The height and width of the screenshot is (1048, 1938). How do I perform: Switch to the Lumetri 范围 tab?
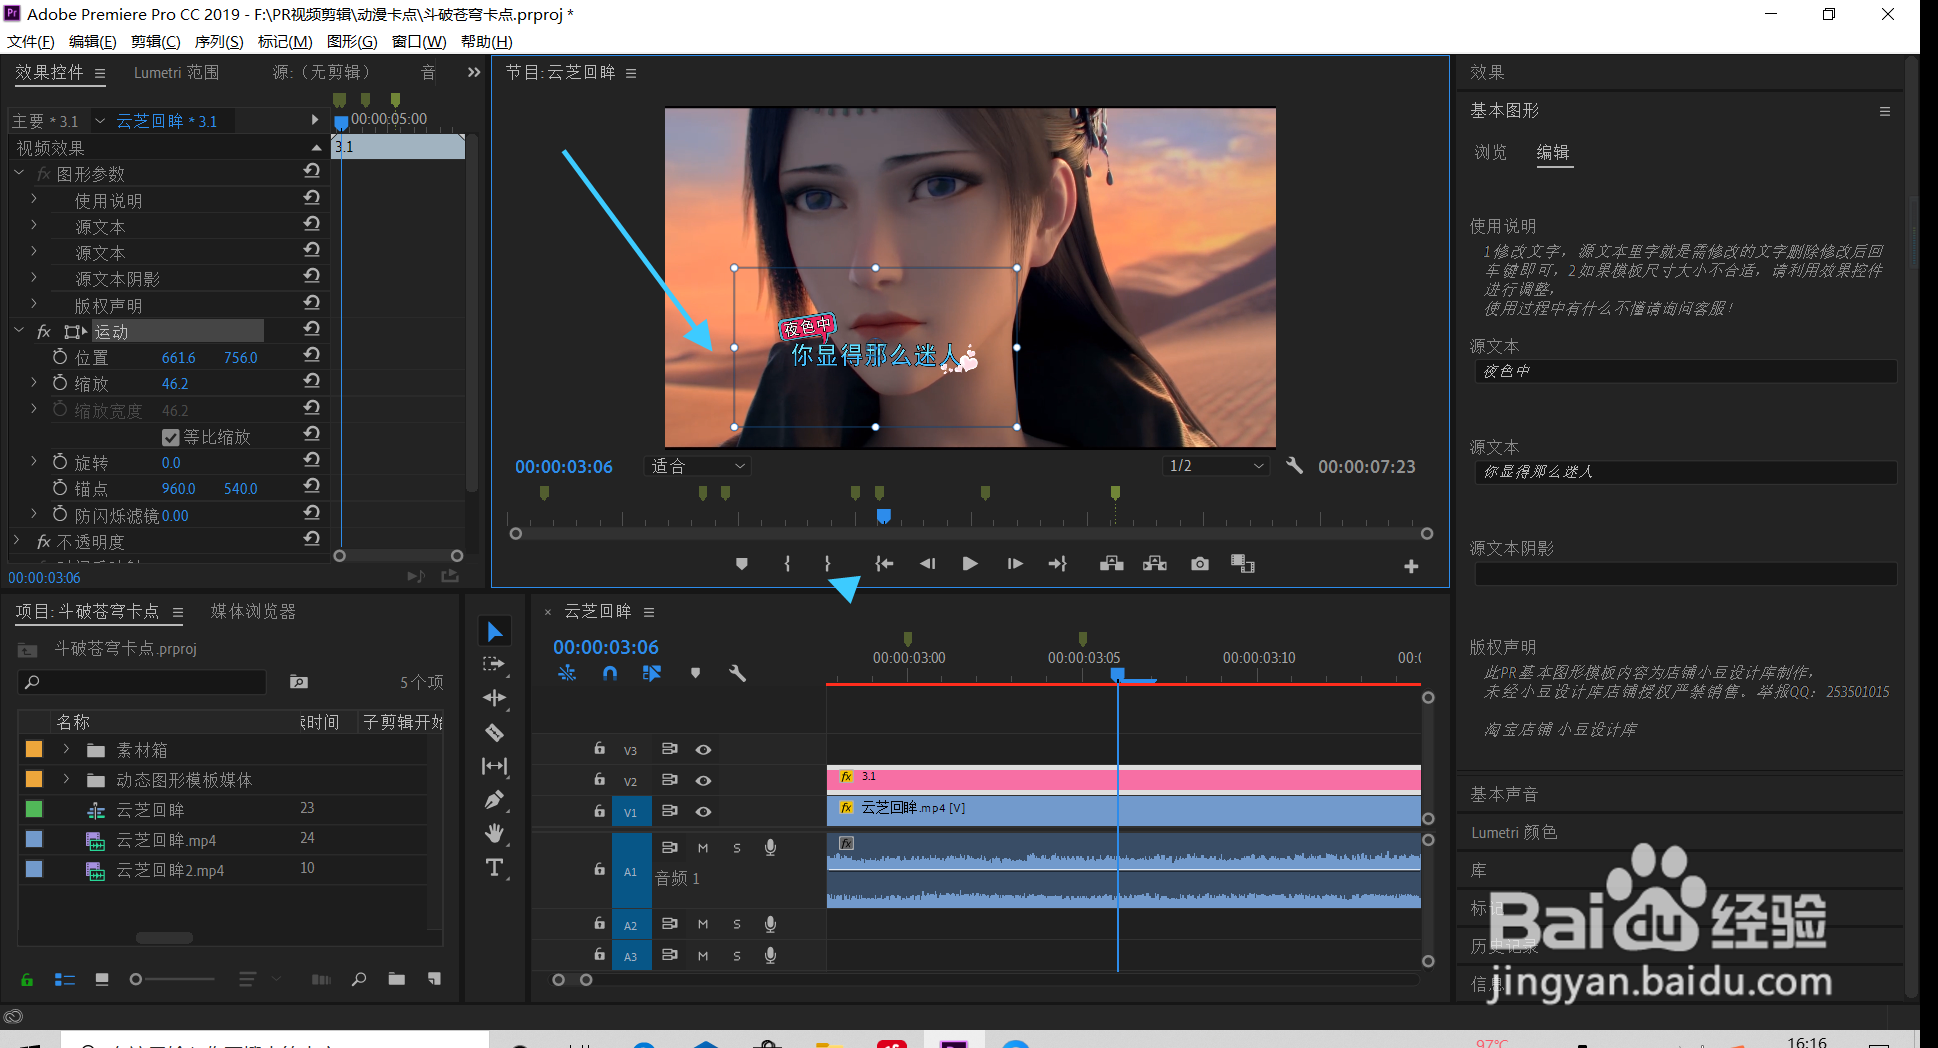(x=176, y=72)
